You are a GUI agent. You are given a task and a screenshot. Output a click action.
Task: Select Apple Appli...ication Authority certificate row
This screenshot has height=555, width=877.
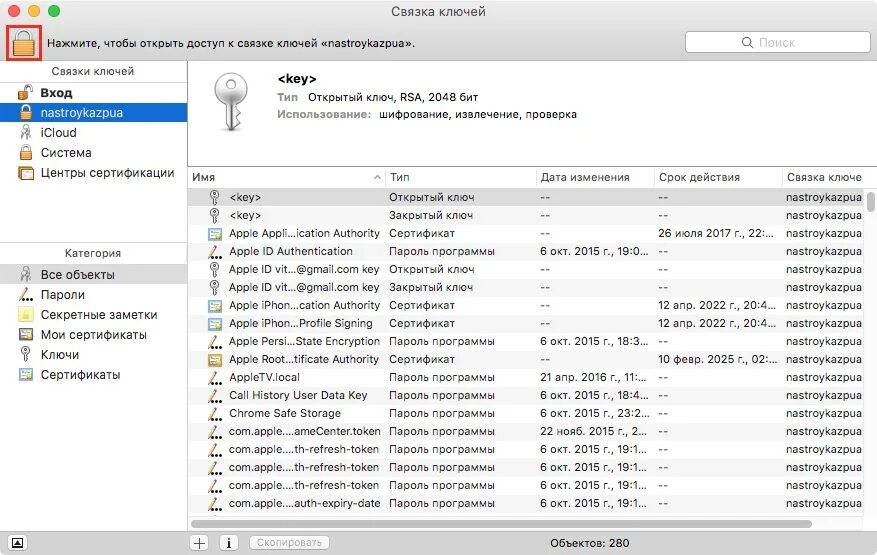(x=527, y=233)
